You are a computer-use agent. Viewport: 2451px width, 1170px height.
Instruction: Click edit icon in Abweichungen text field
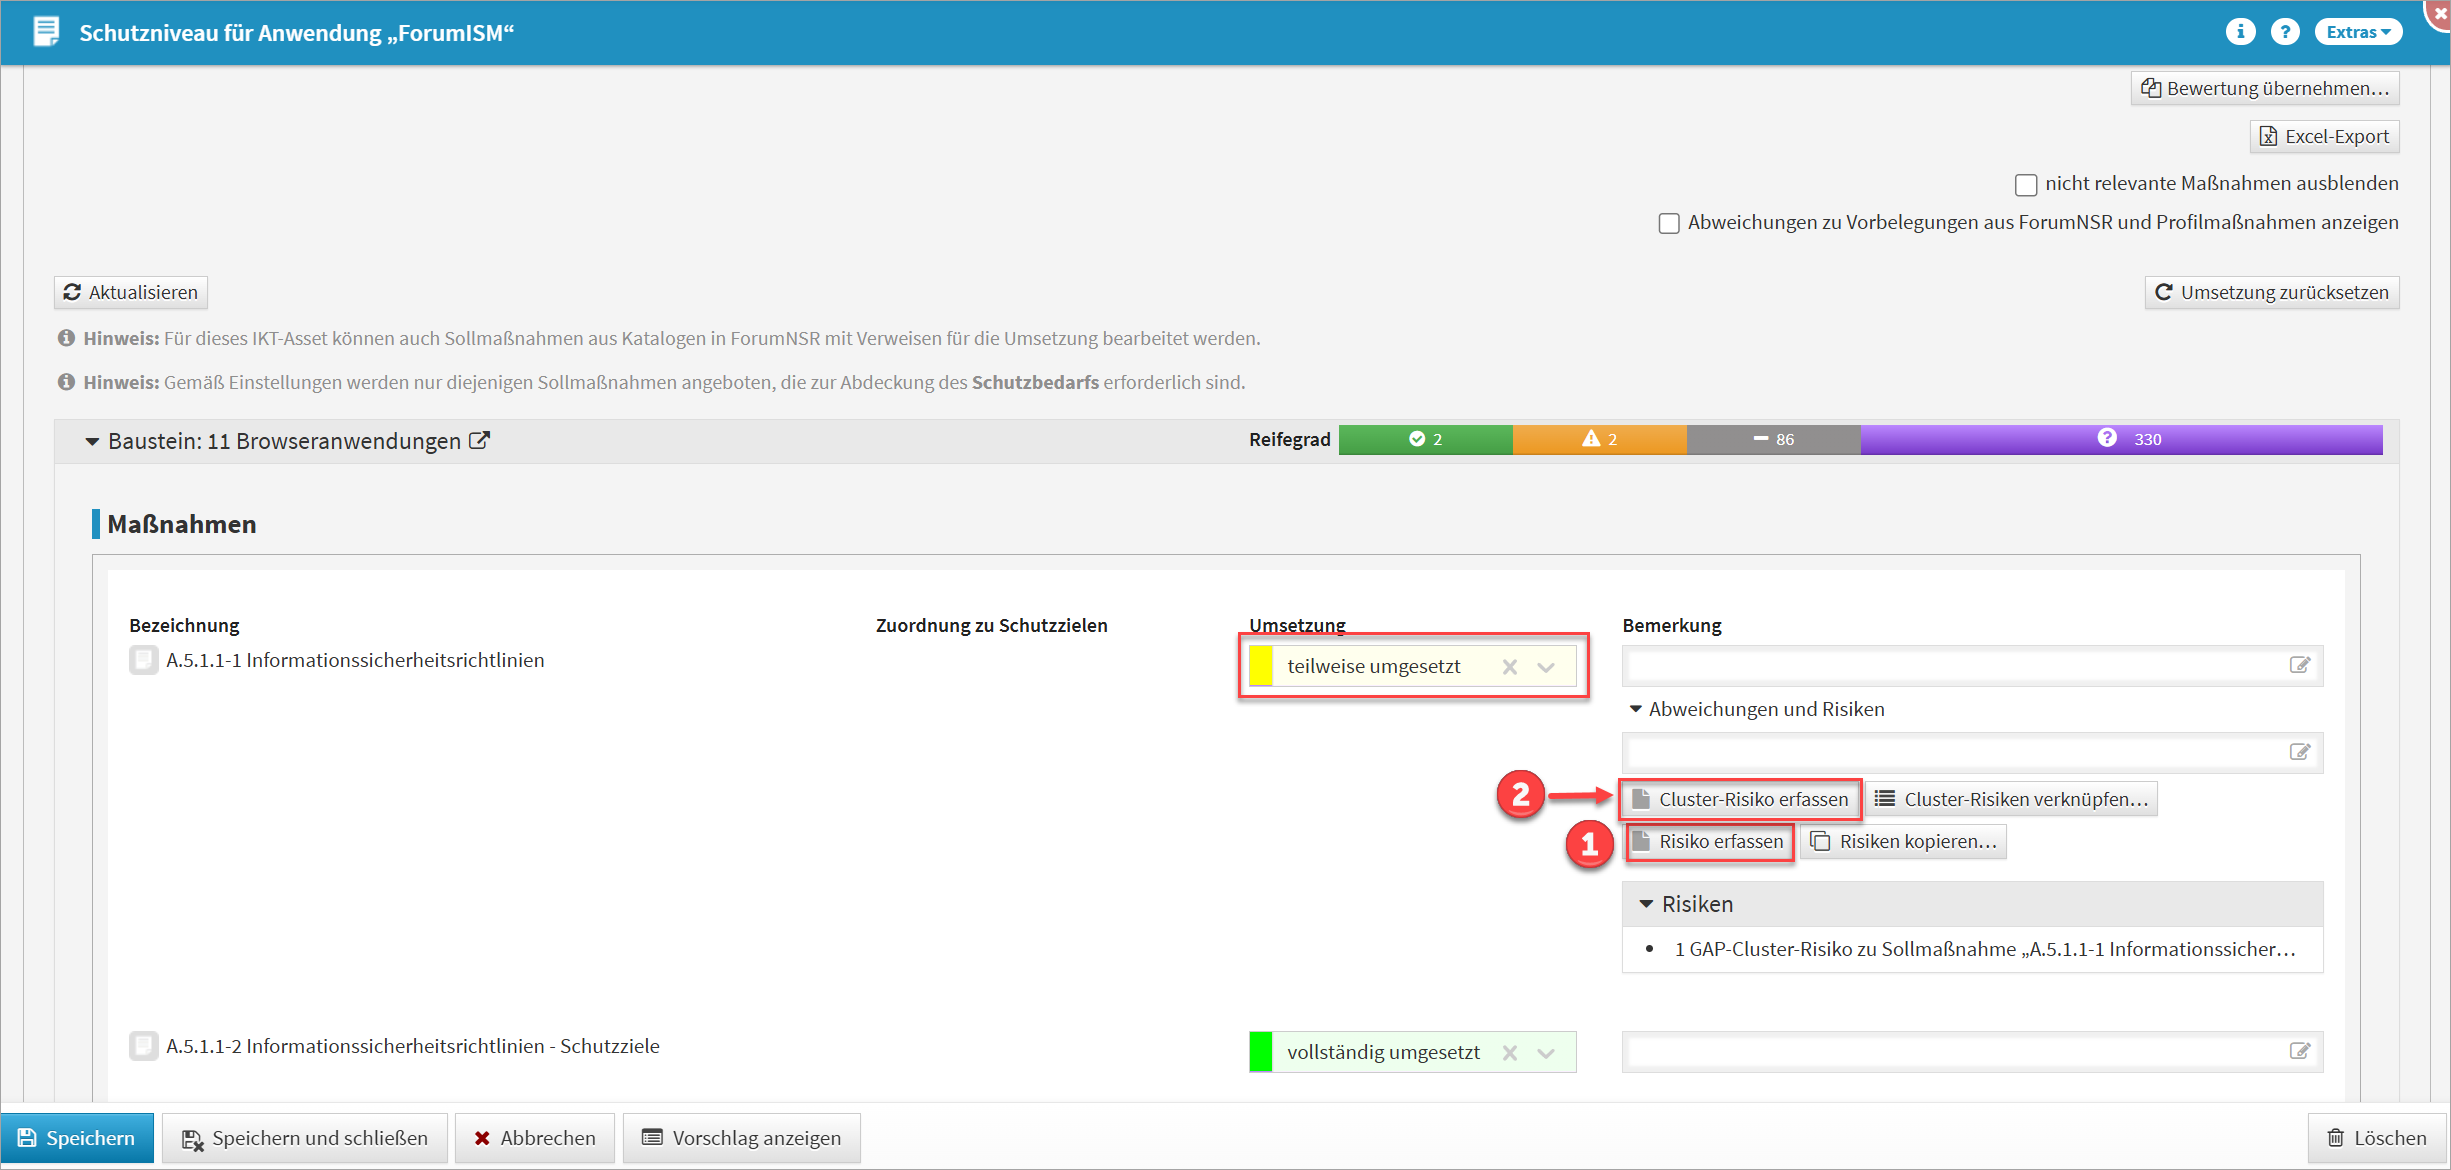pos(2299,752)
